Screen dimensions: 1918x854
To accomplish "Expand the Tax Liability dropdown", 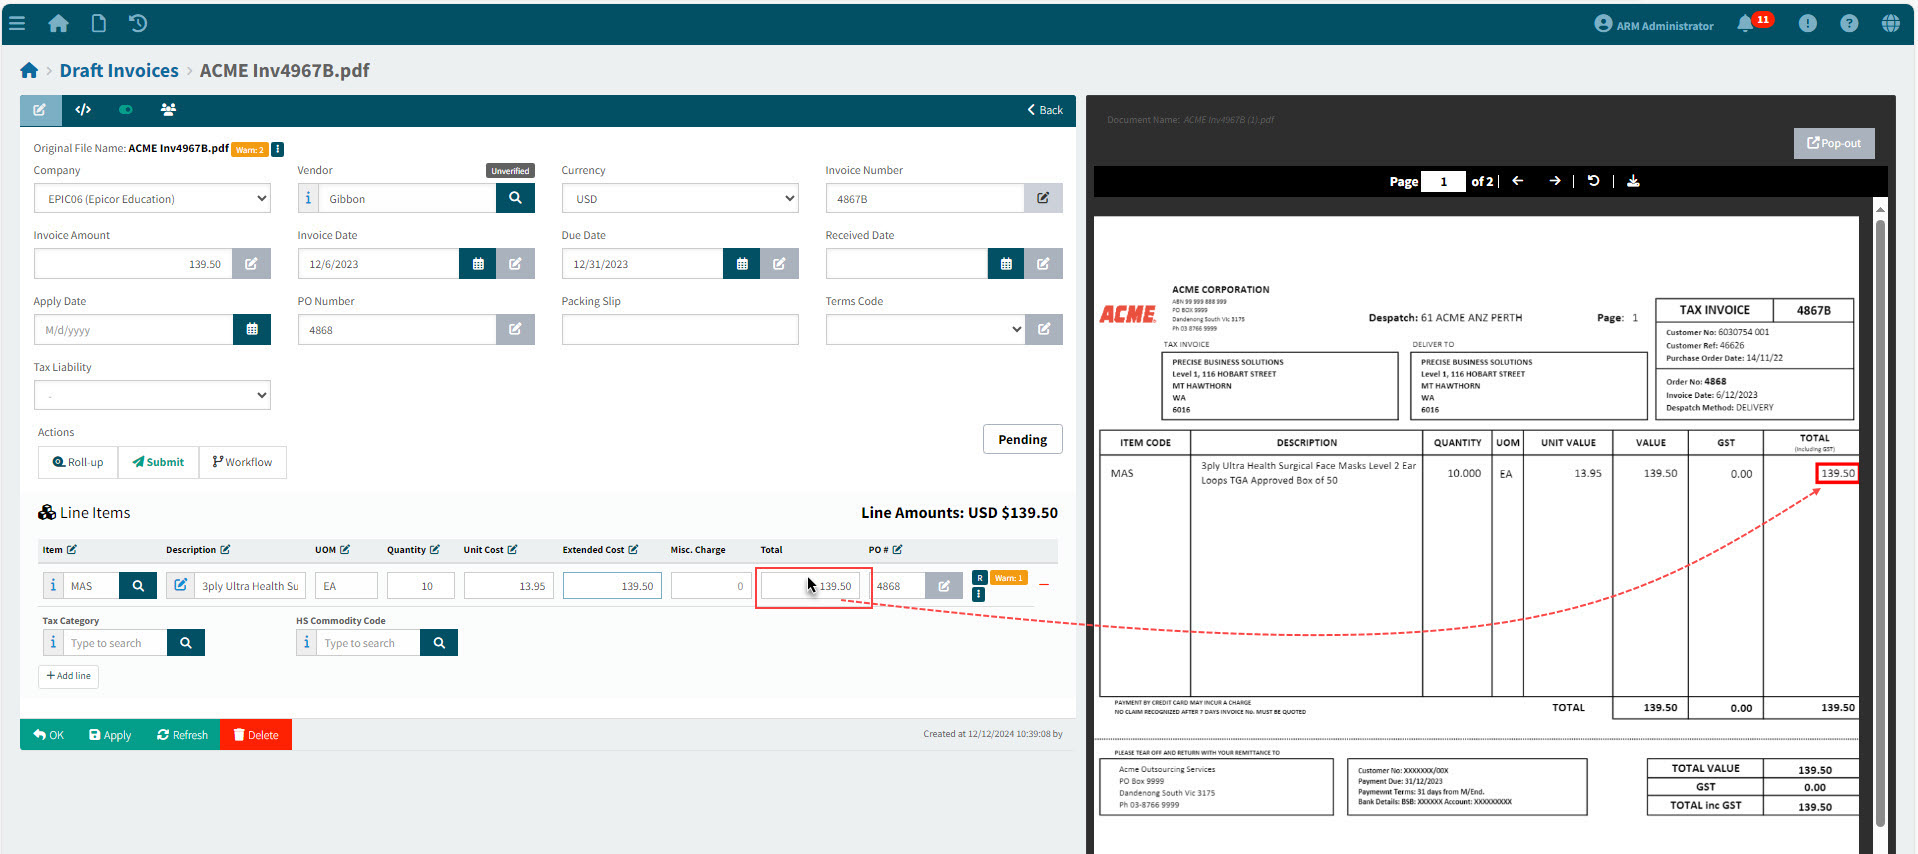I will (x=152, y=395).
